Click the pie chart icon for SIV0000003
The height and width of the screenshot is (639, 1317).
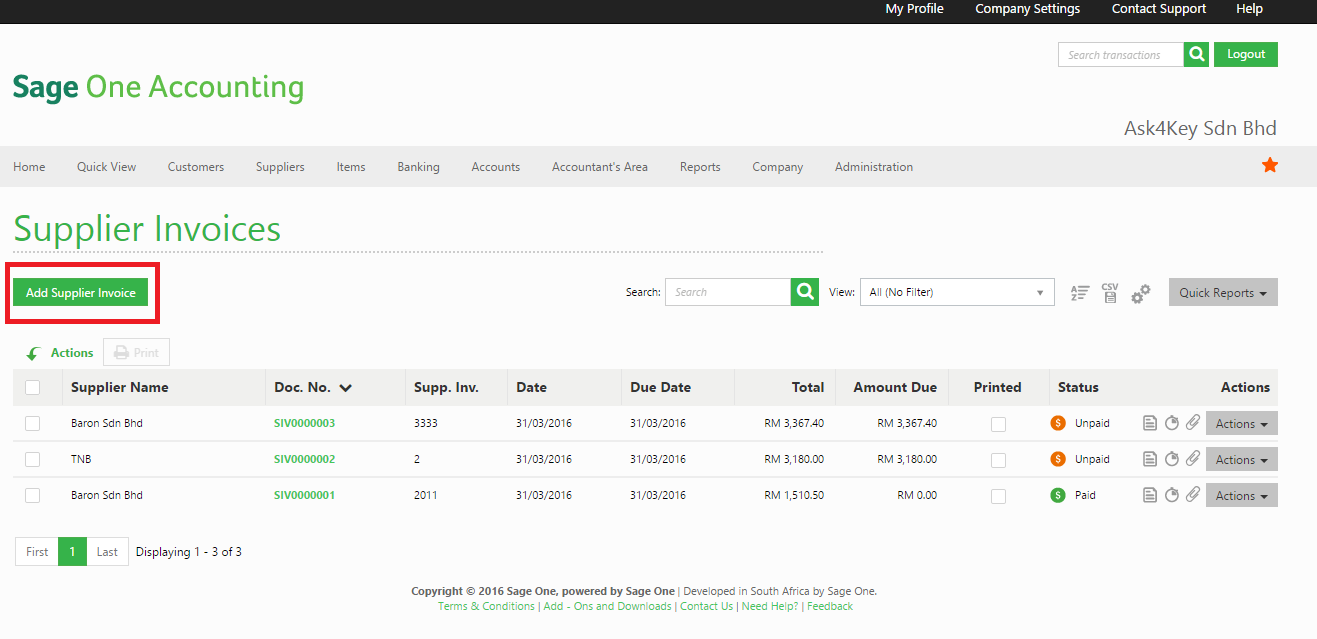(x=1172, y=423)
